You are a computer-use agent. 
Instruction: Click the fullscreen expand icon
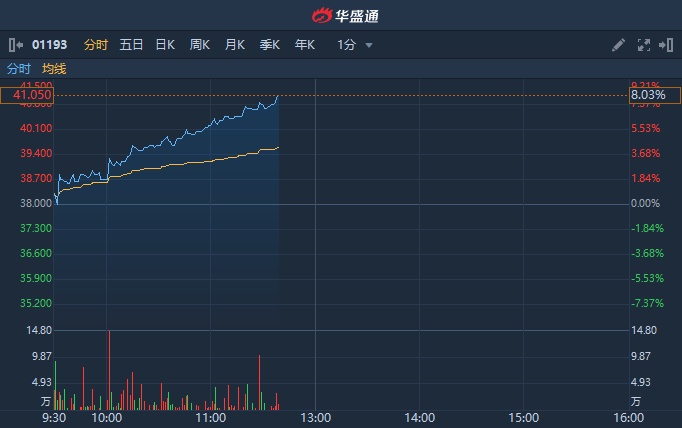(x=643, y=45)
